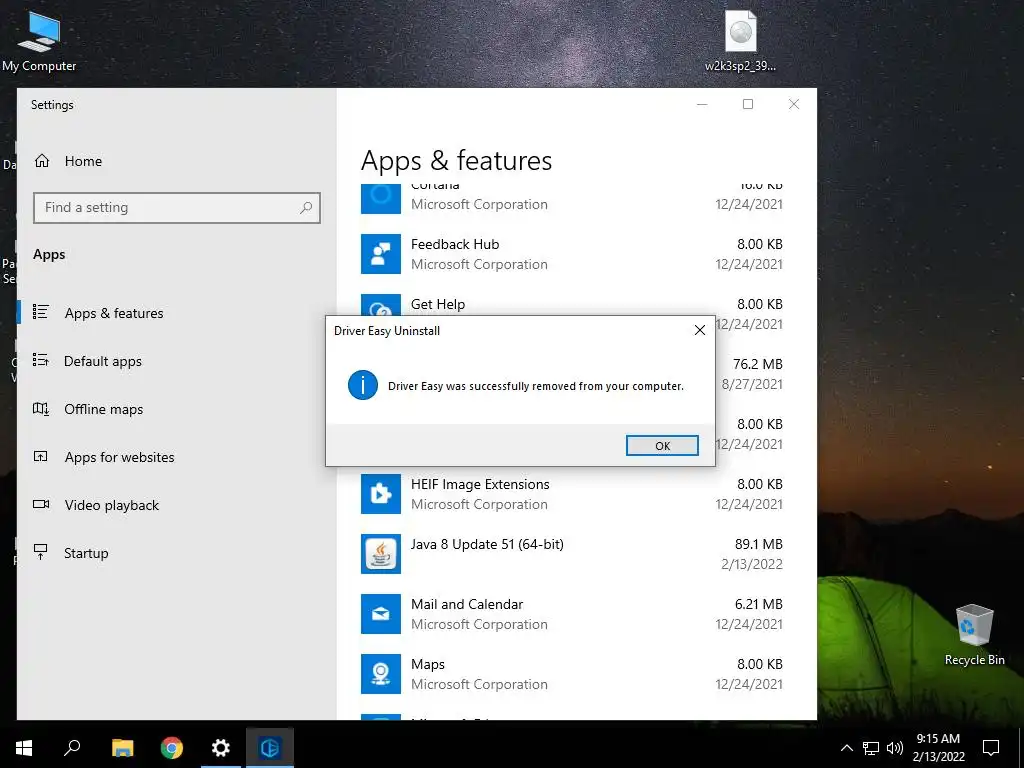This screenshot has width=1024, height=768.
Task: Click the Maps app name
Action: tap(428, 664)
